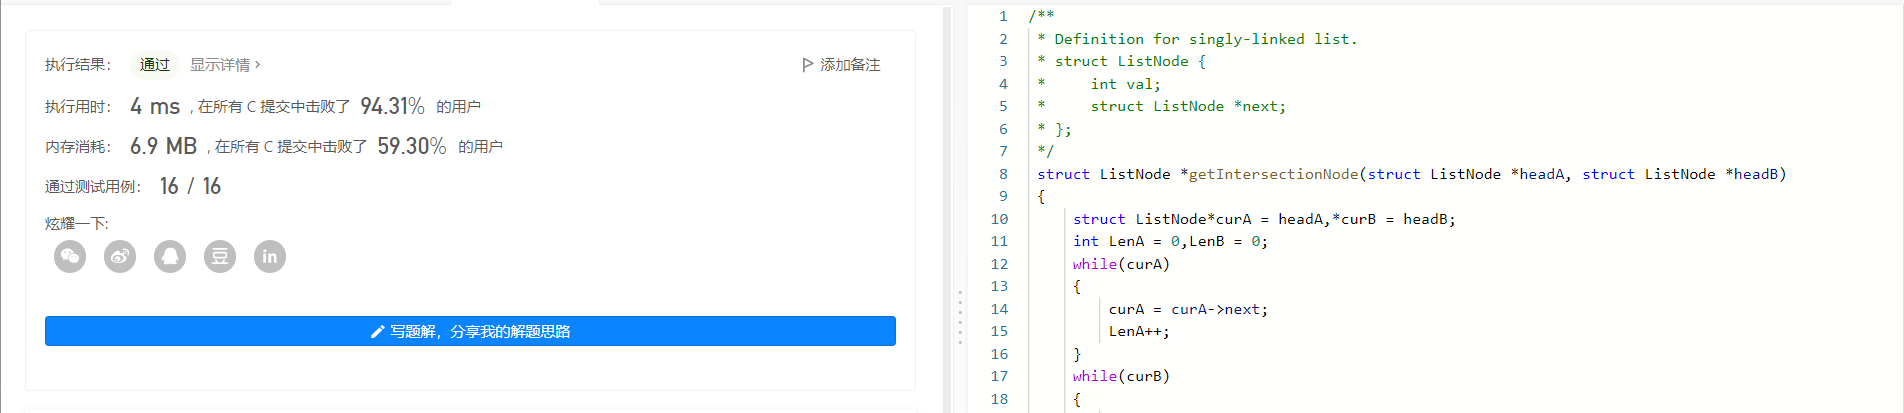Click 写题解，分享我的解题思路 button
1904x413 pixels.
(x=470, y=331)
